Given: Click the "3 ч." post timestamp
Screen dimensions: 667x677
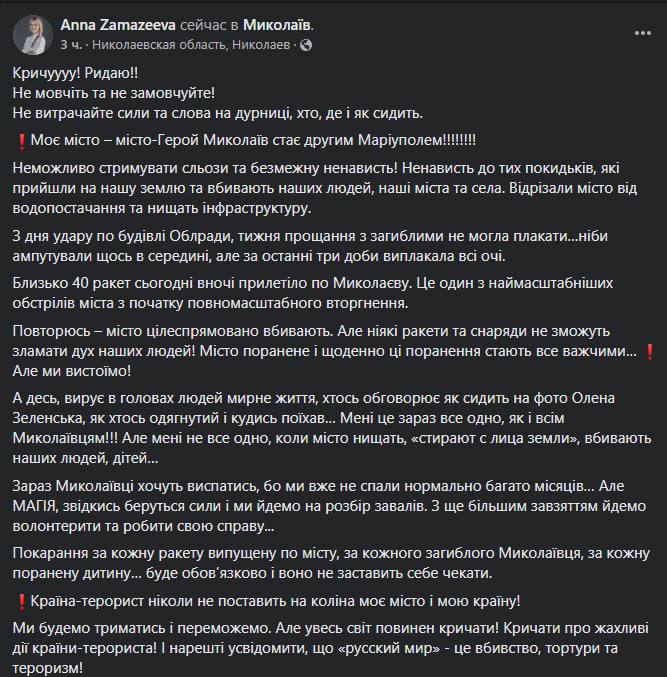Looking at the screenshot, I should point(70,46).
